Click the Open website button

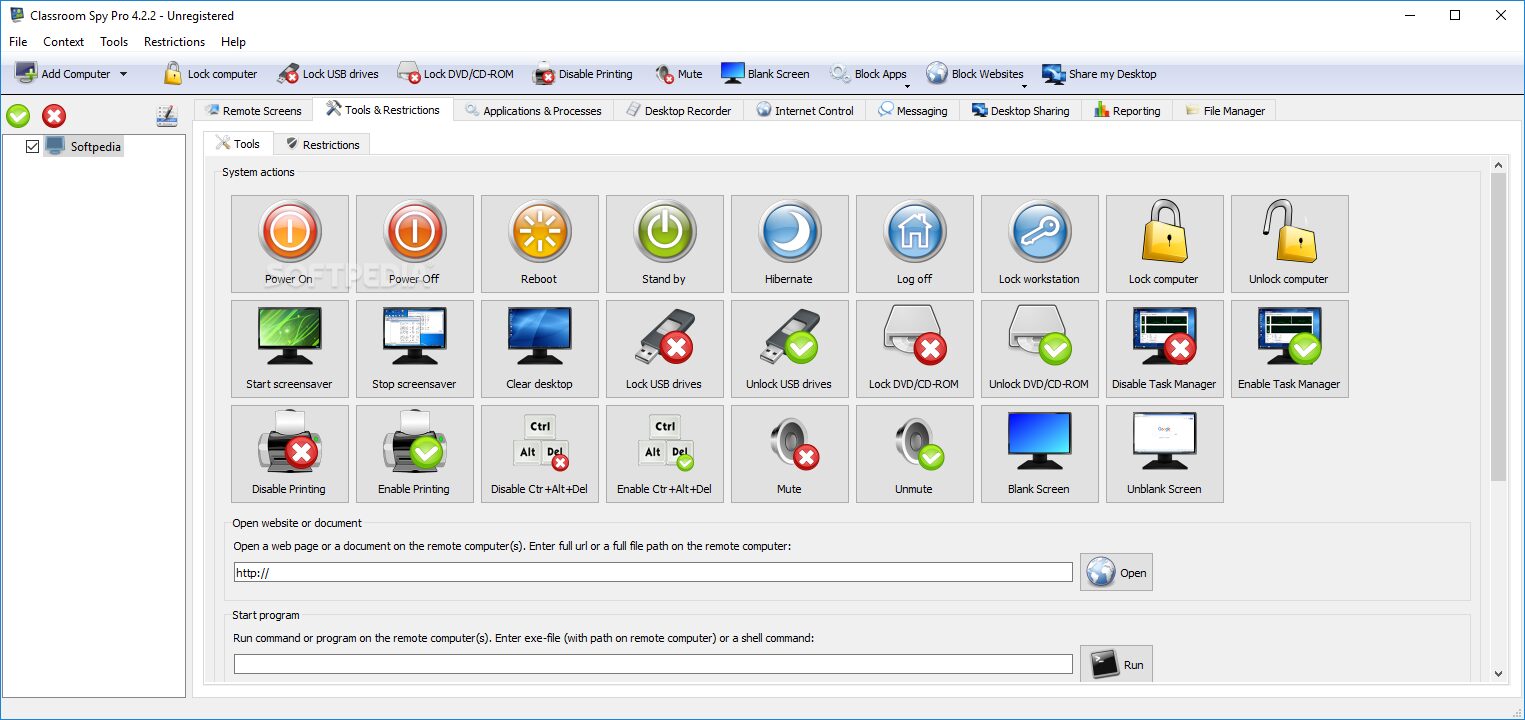coord(1116,573)
